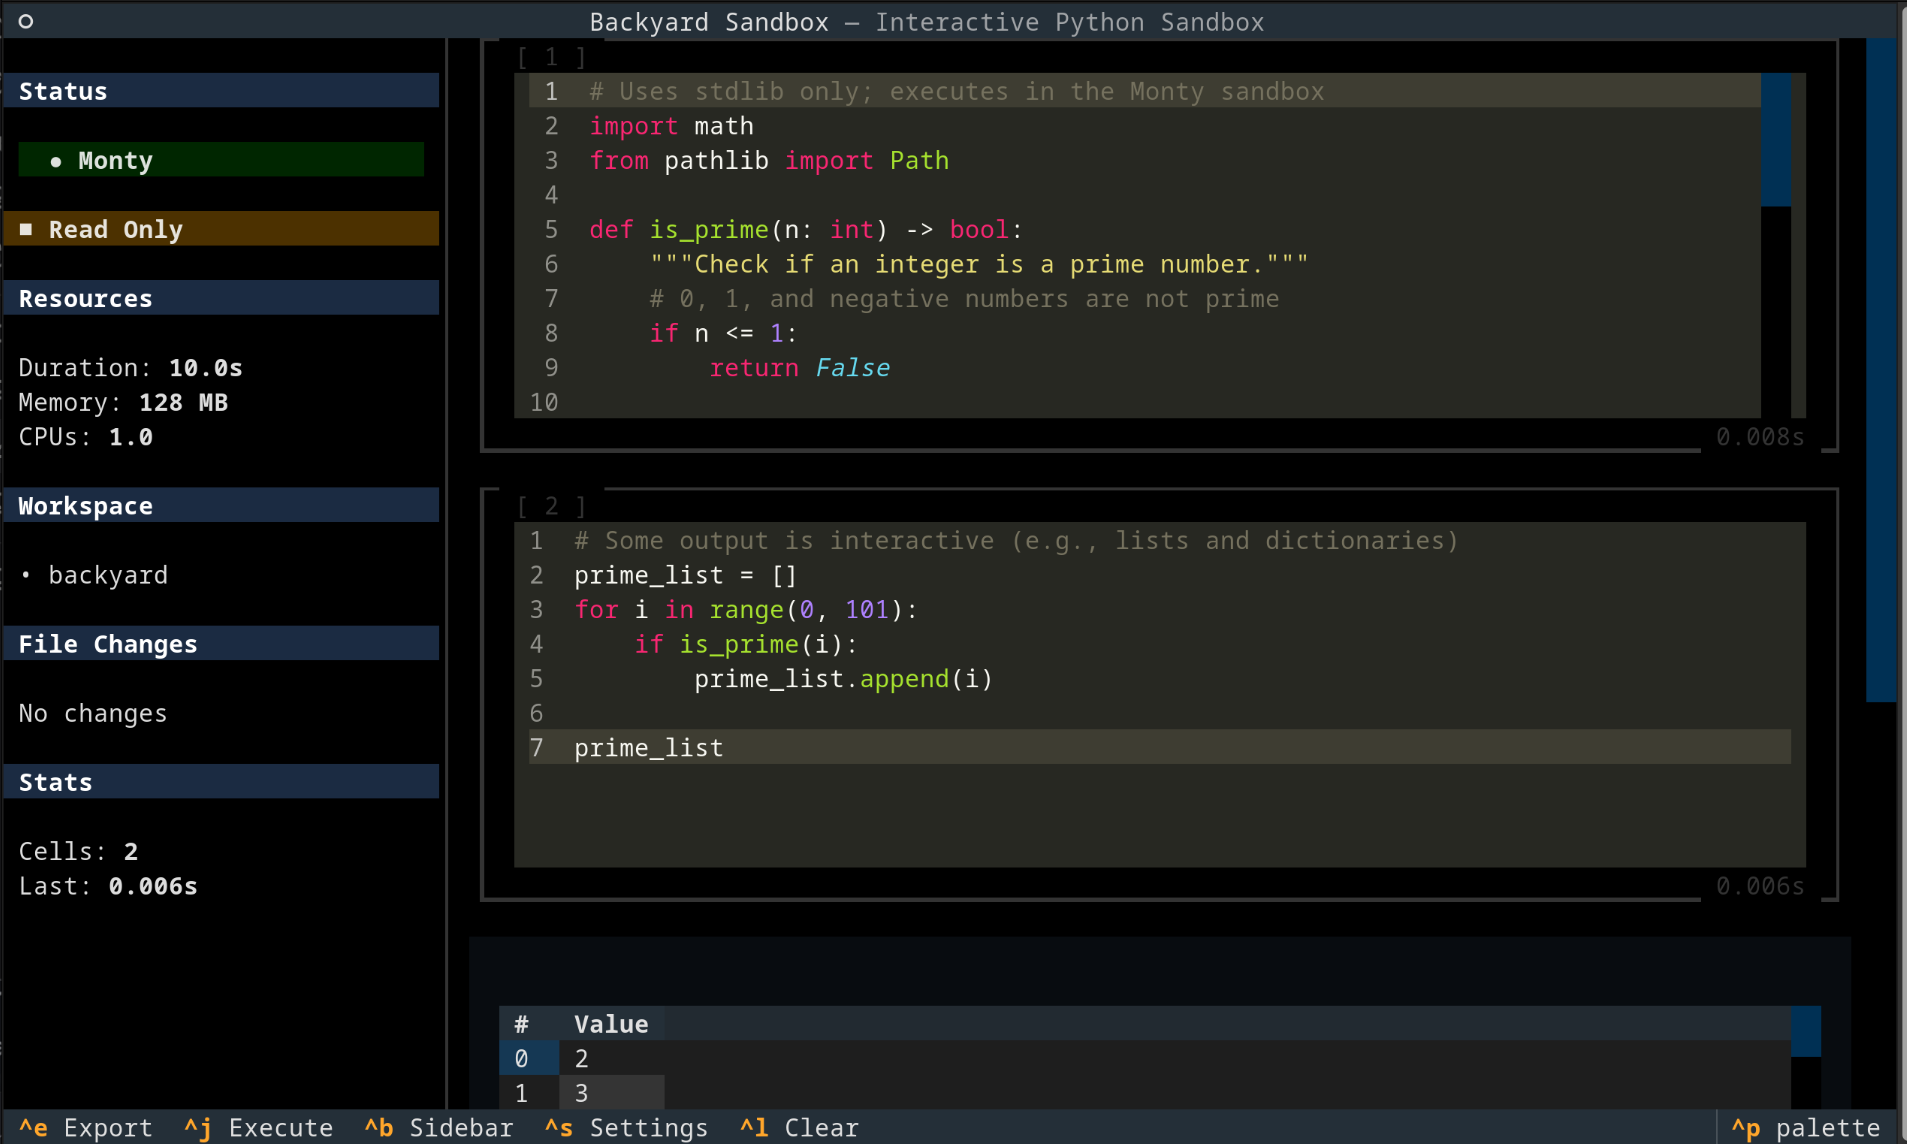Click the return False line
This screenshot has height=1144, width=1907.
pyautogui.click(x=799, y=368)
